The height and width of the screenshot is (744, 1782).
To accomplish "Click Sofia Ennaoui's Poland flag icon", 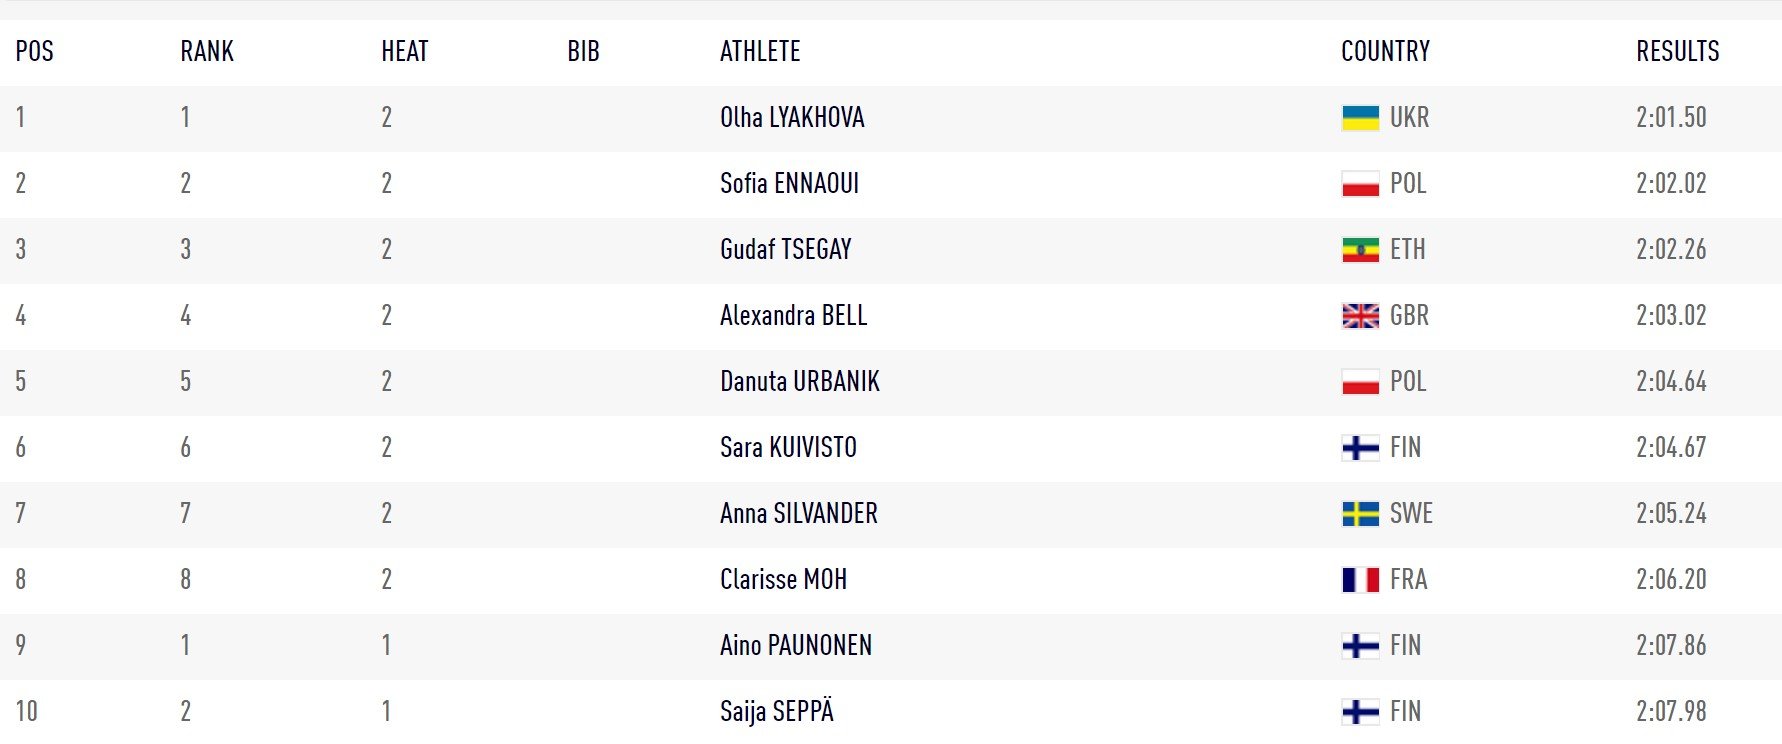I will pos(1360,184).
